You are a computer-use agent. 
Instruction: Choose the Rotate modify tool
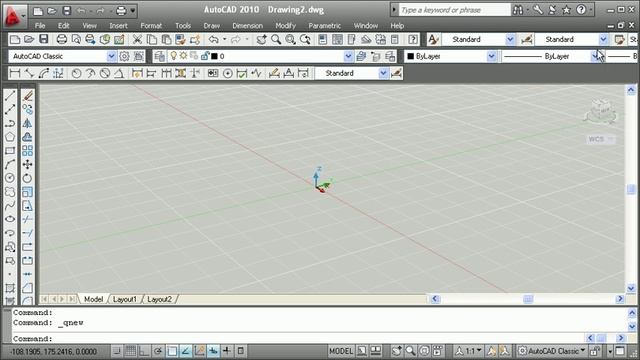pyautogui.click(x=27, y=178)
